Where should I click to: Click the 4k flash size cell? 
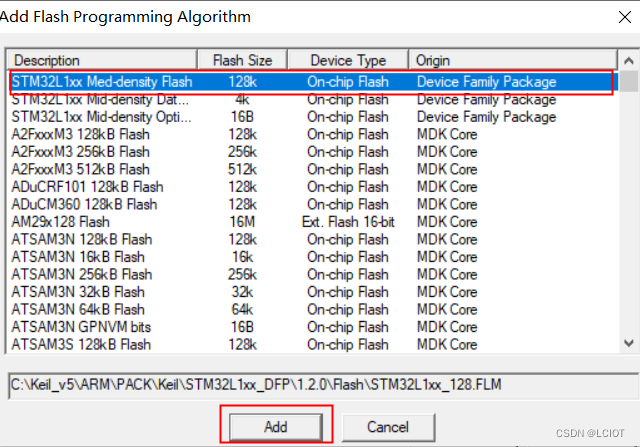tap(242, 100)
